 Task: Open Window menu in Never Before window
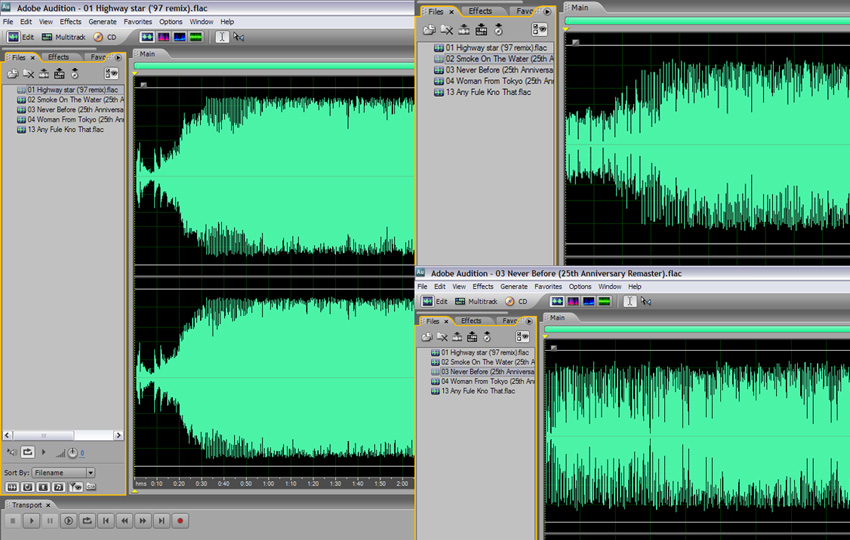click(610, 286)
